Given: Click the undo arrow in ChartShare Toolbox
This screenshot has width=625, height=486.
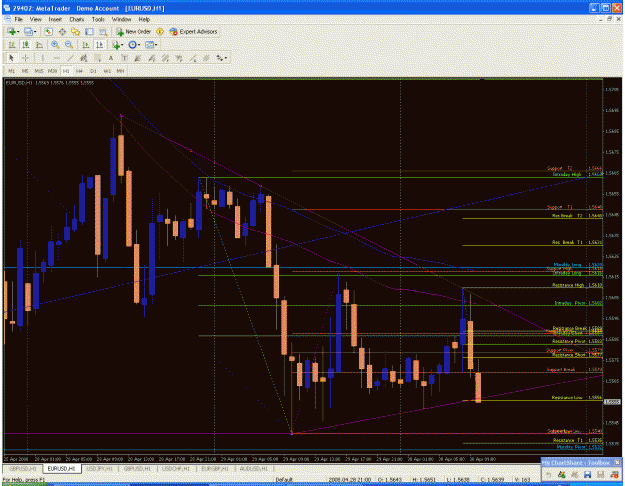Looking at the screenshot, I should pyautogui.click(x=548, y=474).
